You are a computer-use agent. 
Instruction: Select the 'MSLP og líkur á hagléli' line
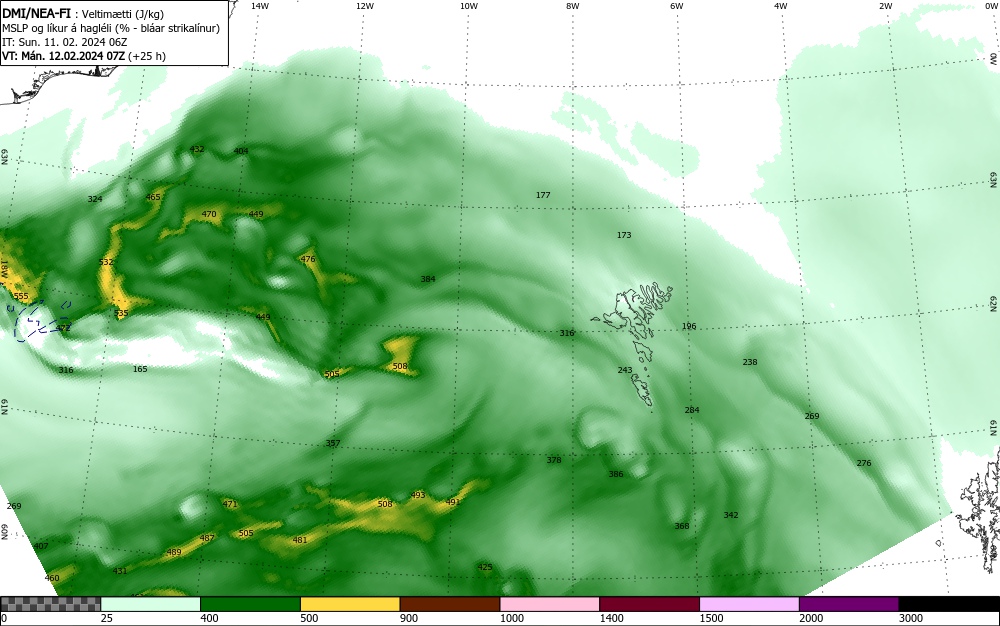coord(111,28)
